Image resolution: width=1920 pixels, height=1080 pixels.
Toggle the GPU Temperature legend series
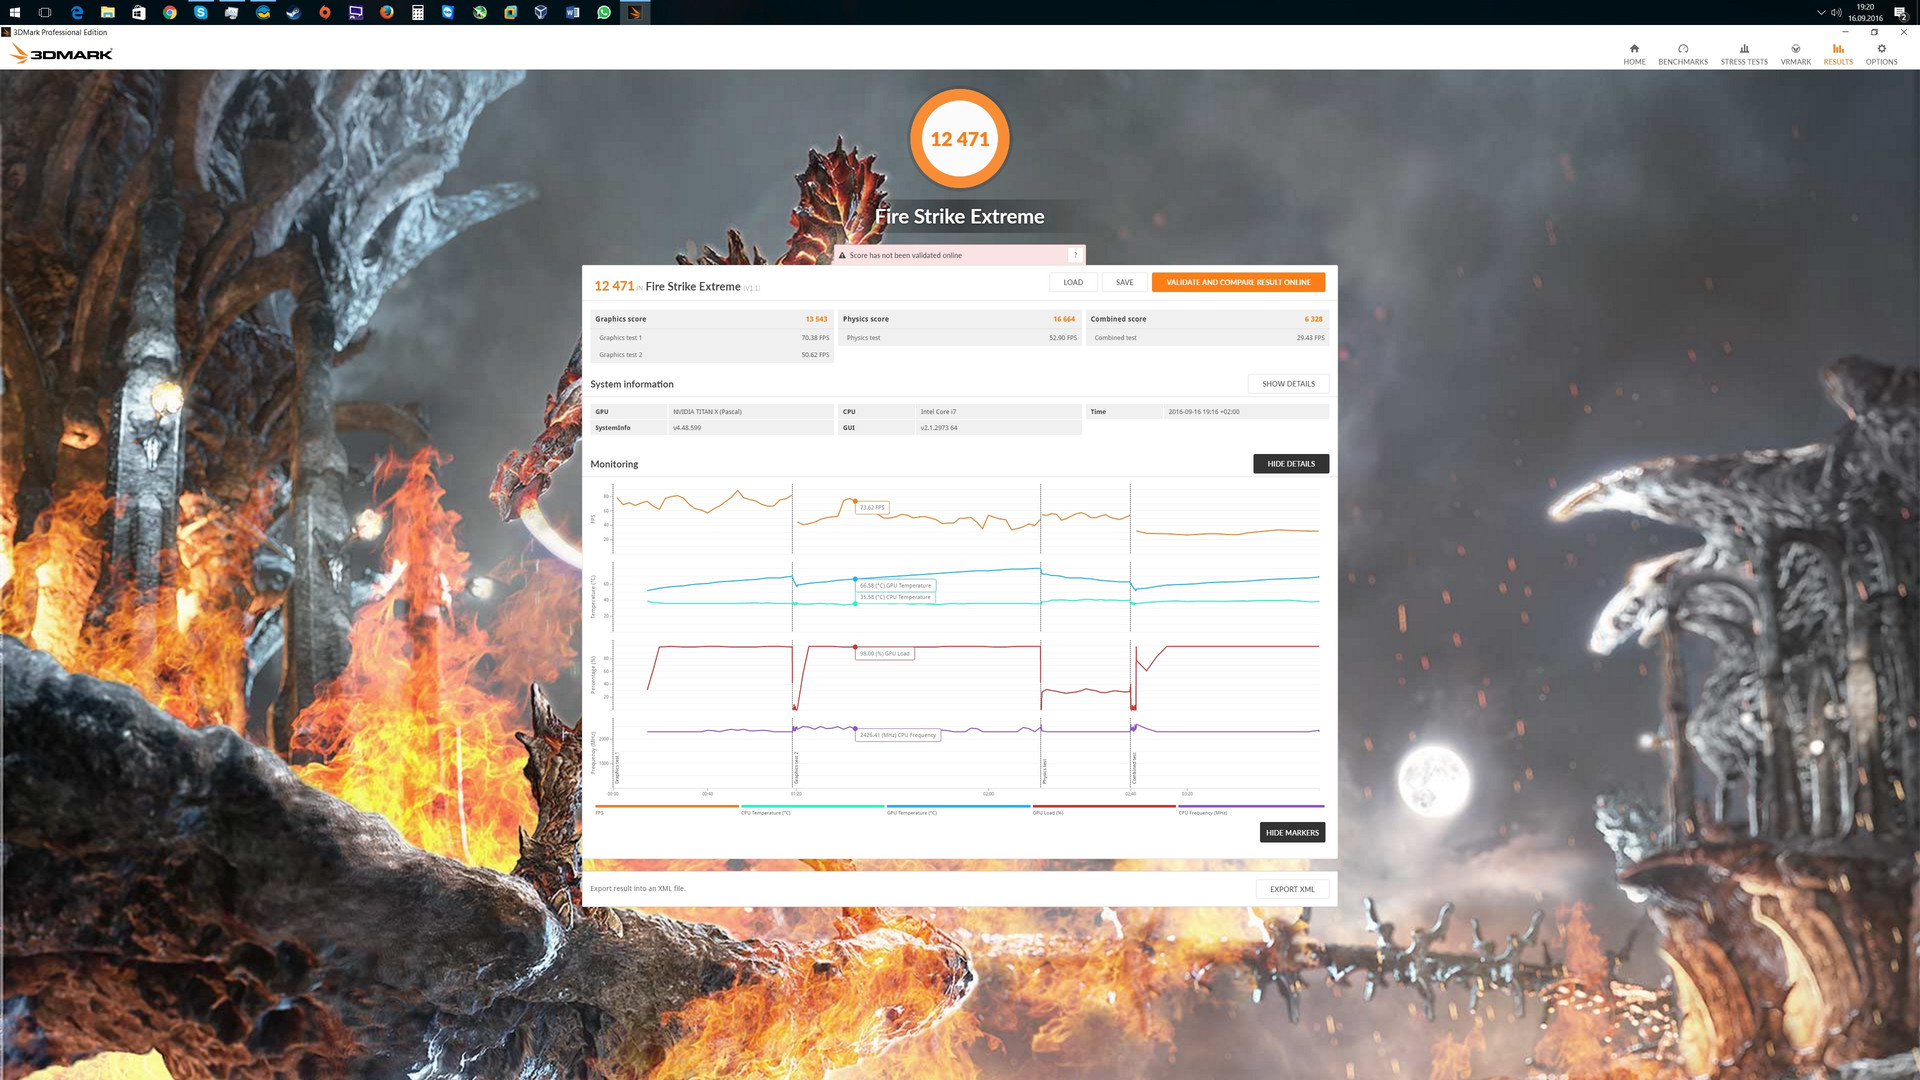click(x=958, y=809)
